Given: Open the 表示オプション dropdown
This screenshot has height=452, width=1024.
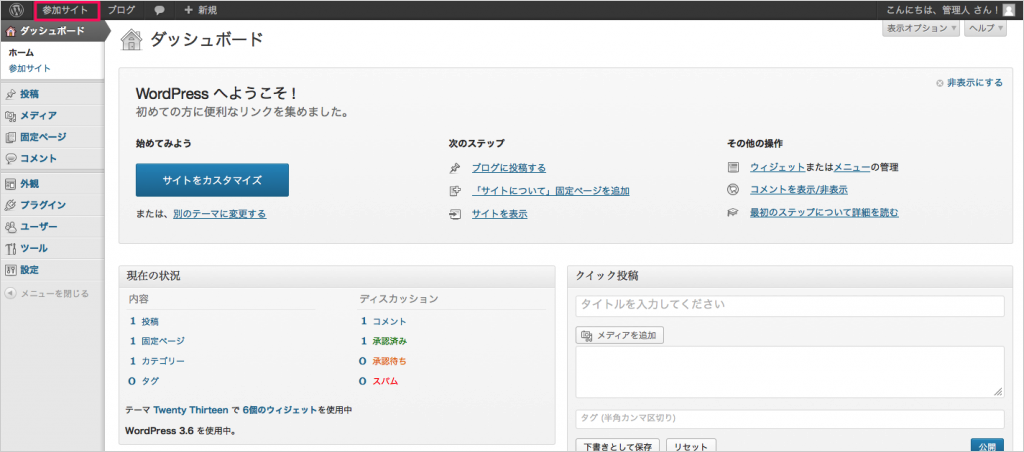Looking at the screenshot, I should tap(921, 28).
